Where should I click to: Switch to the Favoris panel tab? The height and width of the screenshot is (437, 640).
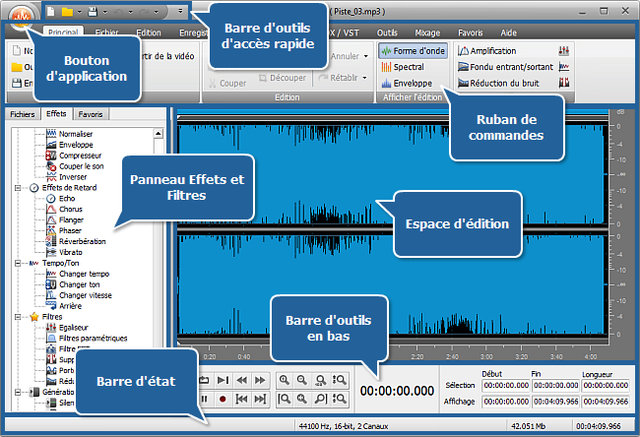tap(90, 114)
